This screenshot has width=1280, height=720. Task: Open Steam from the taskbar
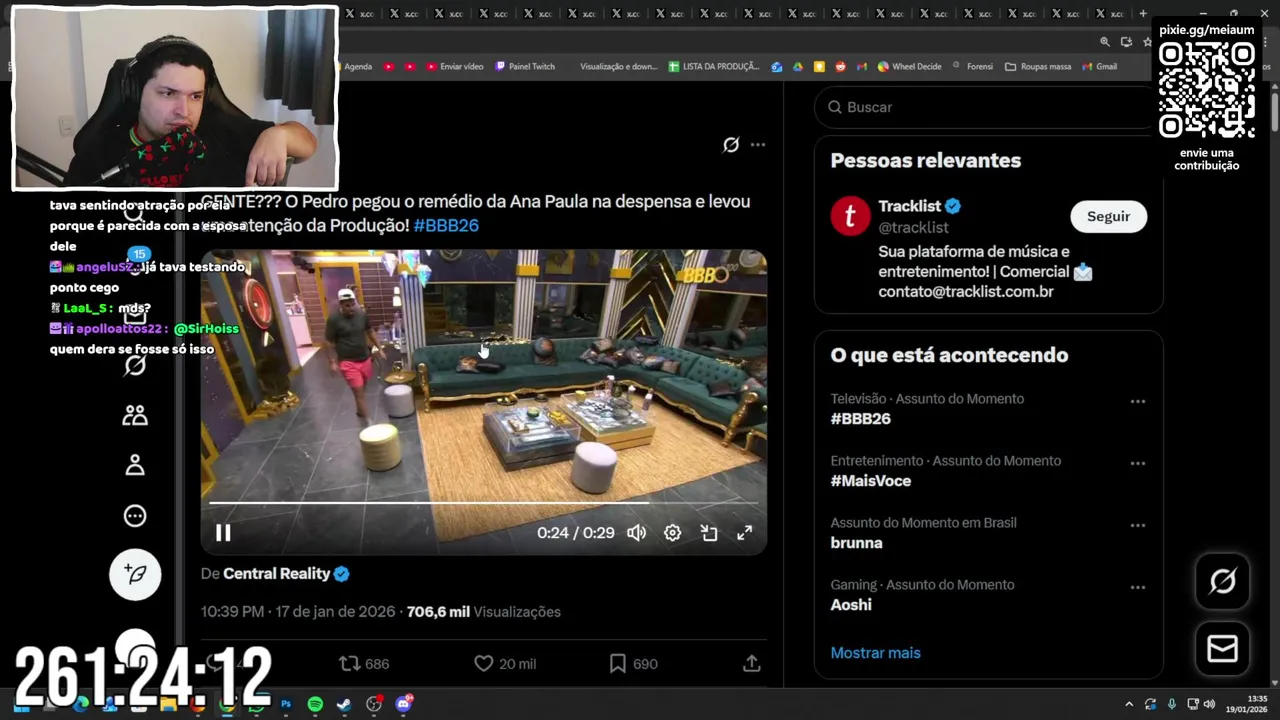pyautogui.click(x=344, y=704)
